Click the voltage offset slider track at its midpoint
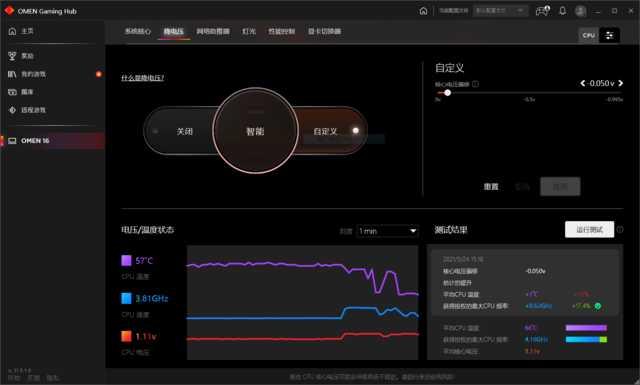This screenshot has width=640, height=385. pyautogui.click(x=529, y=93)
